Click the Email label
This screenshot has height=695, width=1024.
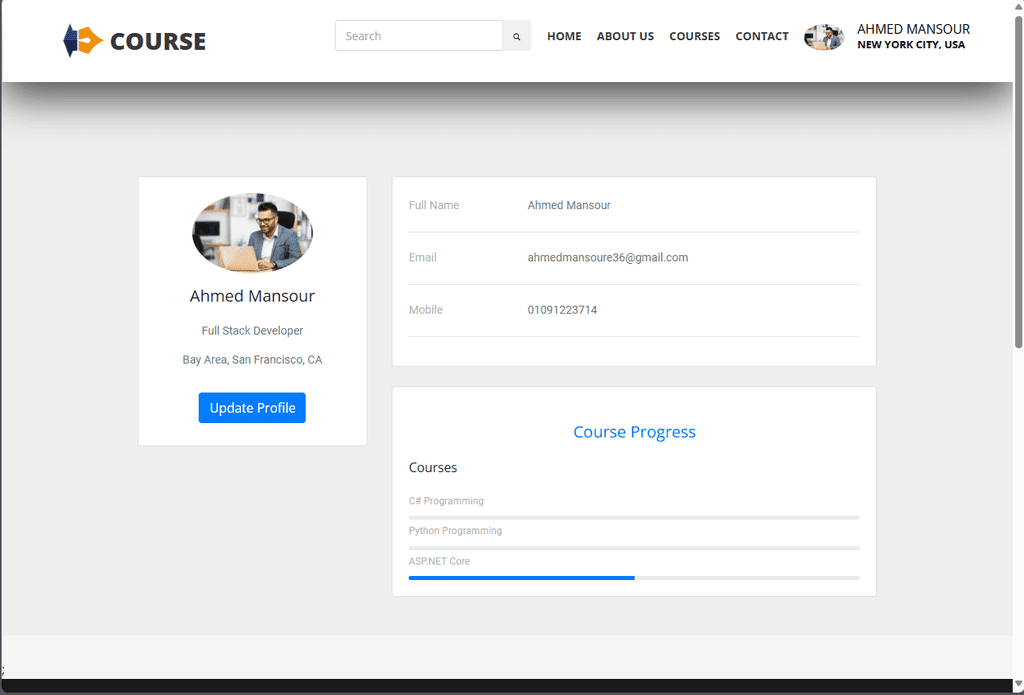tap(423, 257)
